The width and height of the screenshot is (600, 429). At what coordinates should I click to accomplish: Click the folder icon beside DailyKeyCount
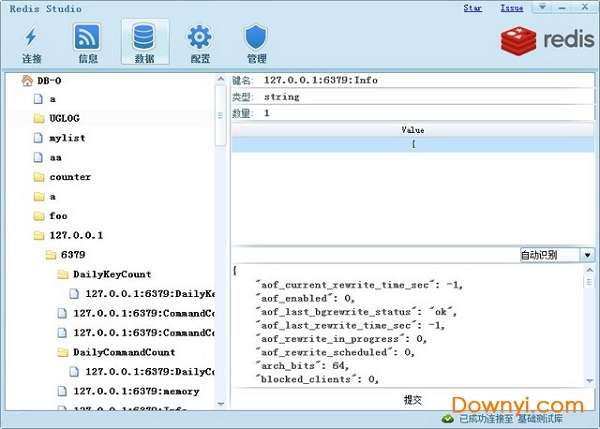point(63,274)
